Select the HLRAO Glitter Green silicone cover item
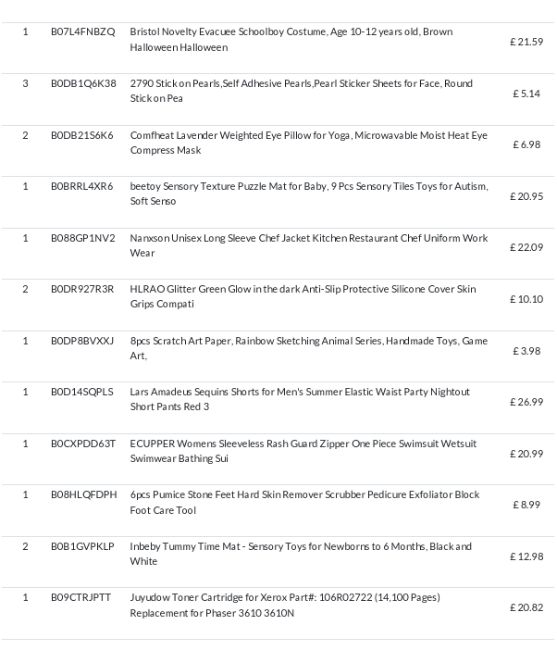Image resolution: width=557 pixels, height=650 pixels. click(x=303, y=296)
